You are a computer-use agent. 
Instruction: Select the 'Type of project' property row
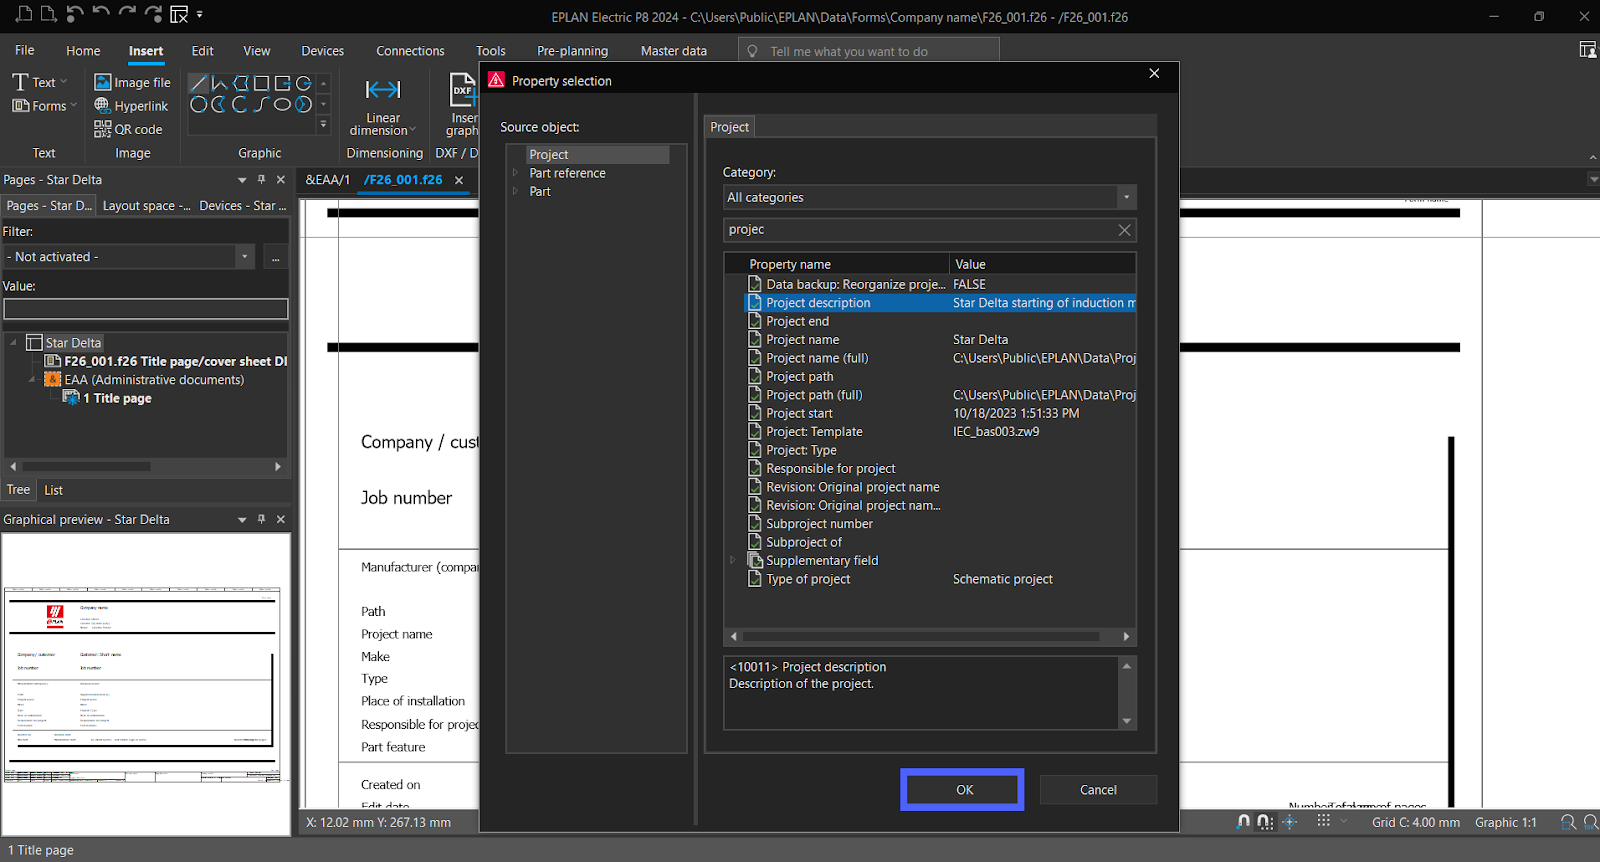[940, 580]
